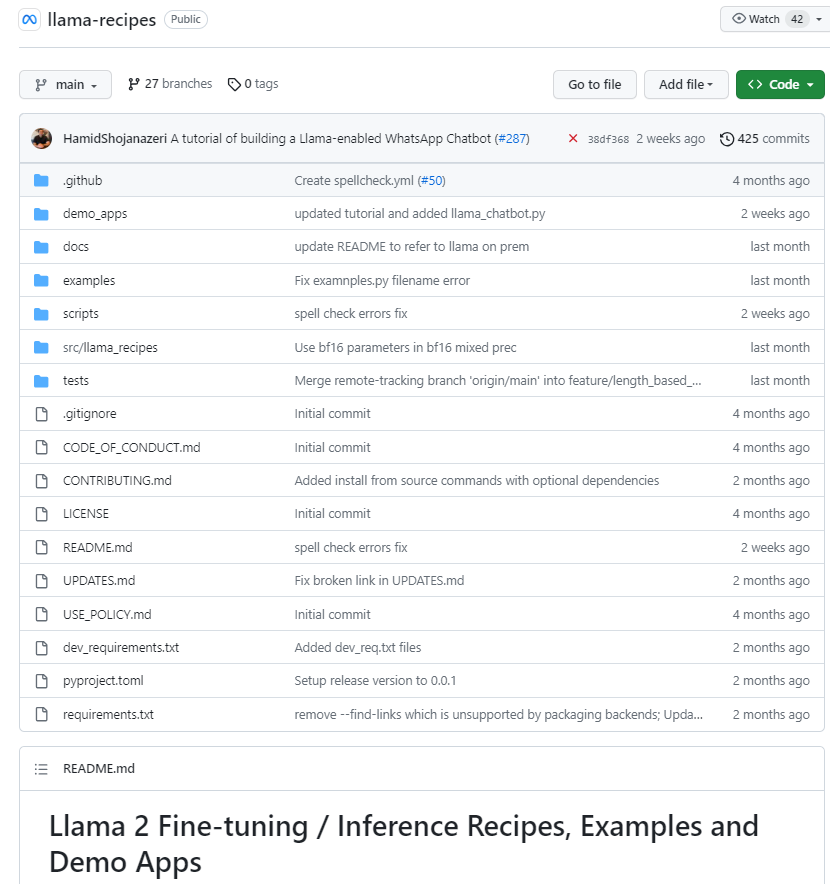Click the tag icon next to 0 tags
This screenshot has width=830, height=884.
point(234,85)
